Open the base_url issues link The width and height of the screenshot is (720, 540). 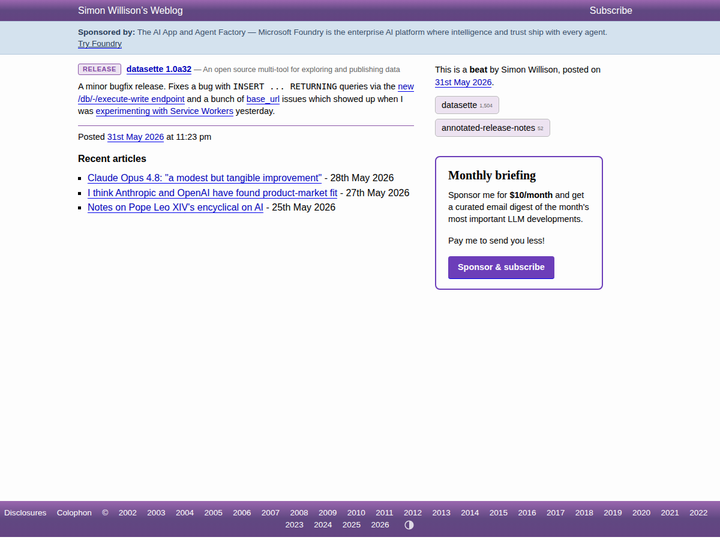pyautogui.click(x=263, y=99)
